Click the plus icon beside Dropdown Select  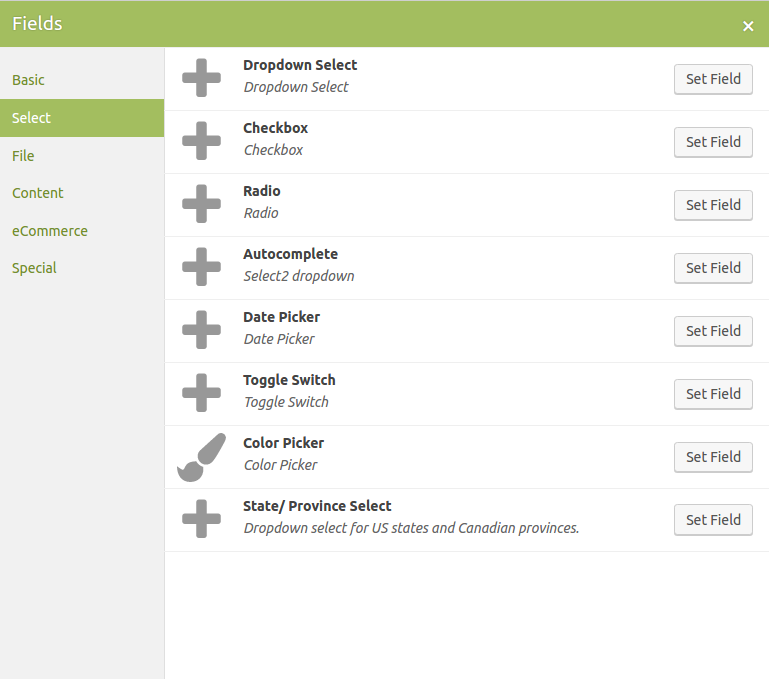tap(201, 78)
